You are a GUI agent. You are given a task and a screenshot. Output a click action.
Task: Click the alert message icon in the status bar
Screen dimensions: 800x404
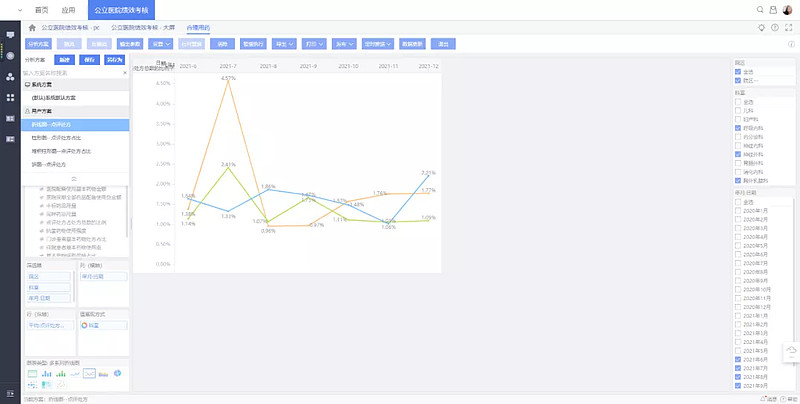click(x=763, y=399)
